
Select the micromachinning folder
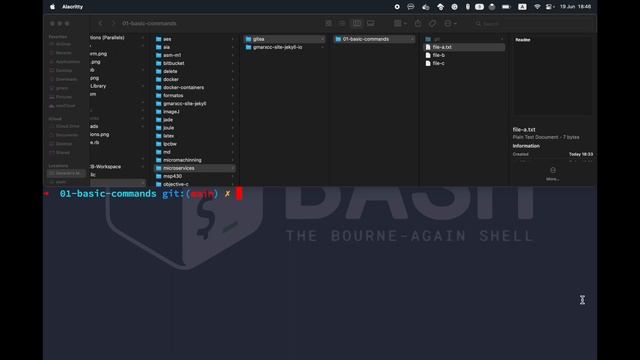194,160
